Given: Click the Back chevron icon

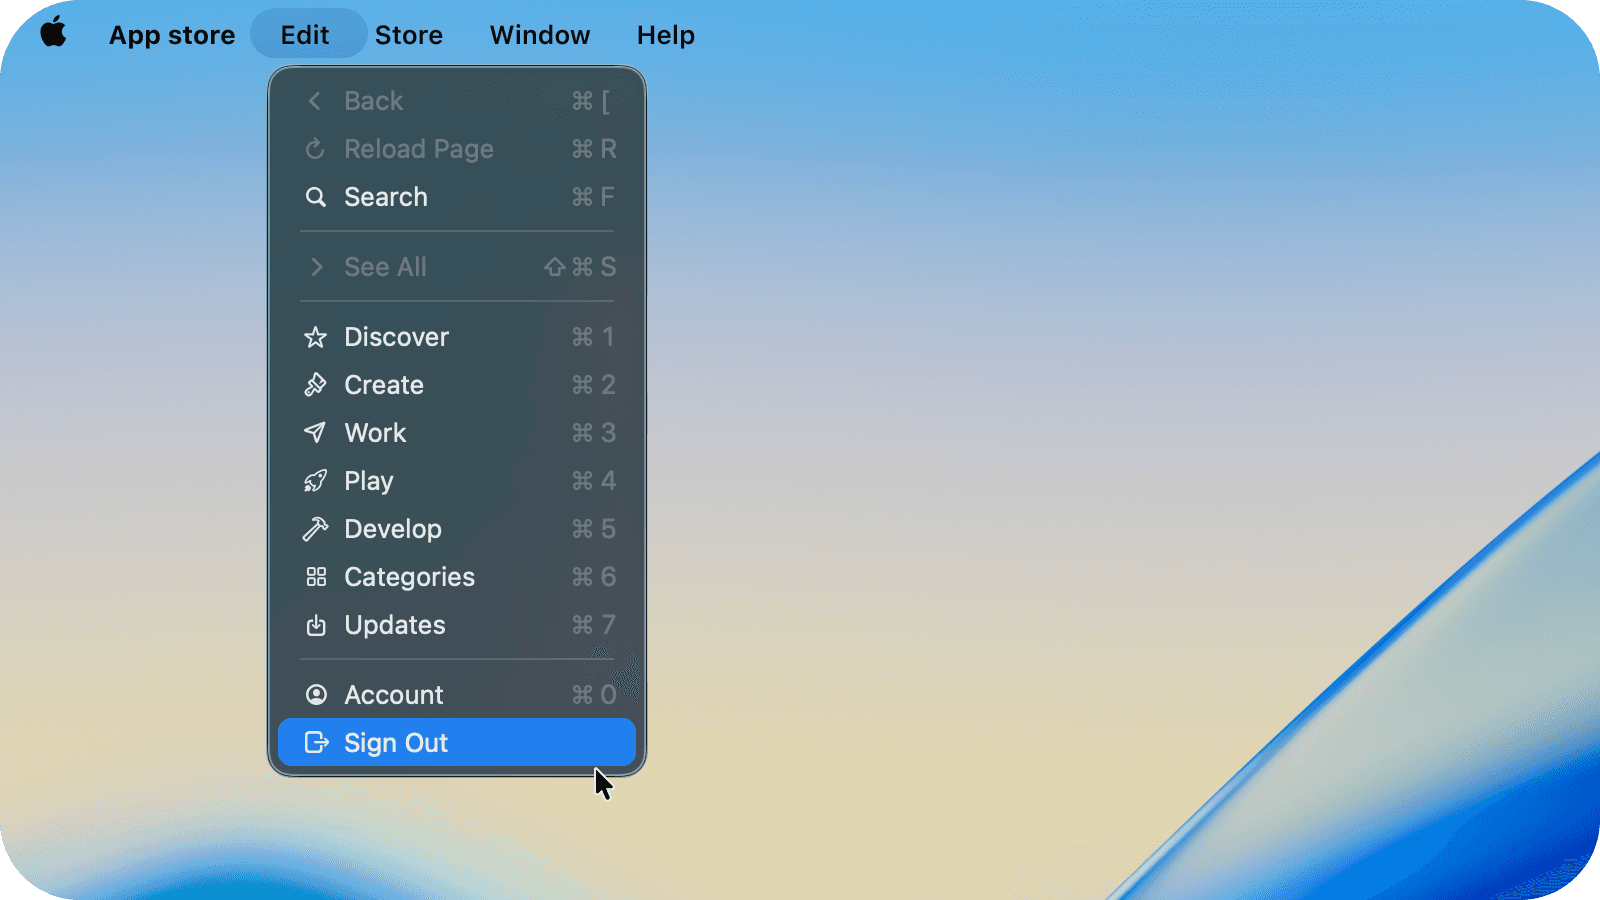Looking at the screenshot, I should (315, 101).
